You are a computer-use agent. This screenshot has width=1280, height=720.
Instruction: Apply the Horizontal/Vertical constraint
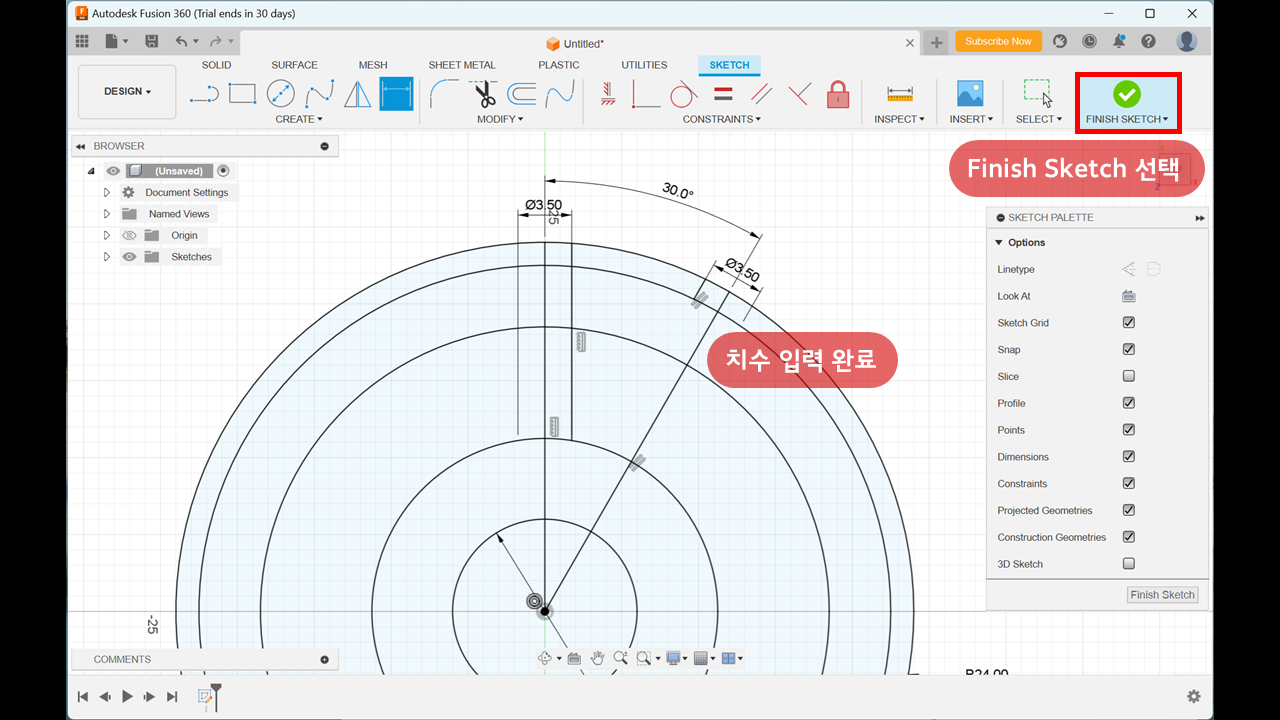[x=608, y=94]
